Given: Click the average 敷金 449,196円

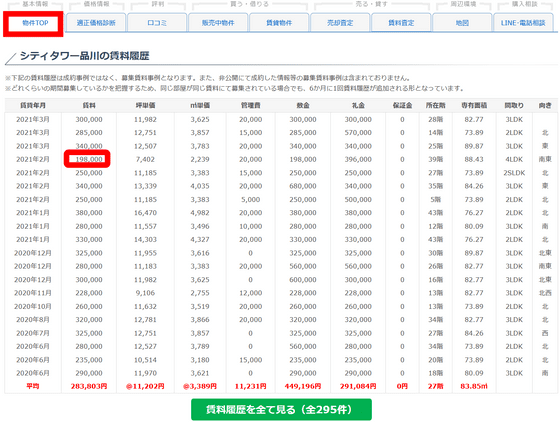Looking at the screenshot, I should 303,386.
